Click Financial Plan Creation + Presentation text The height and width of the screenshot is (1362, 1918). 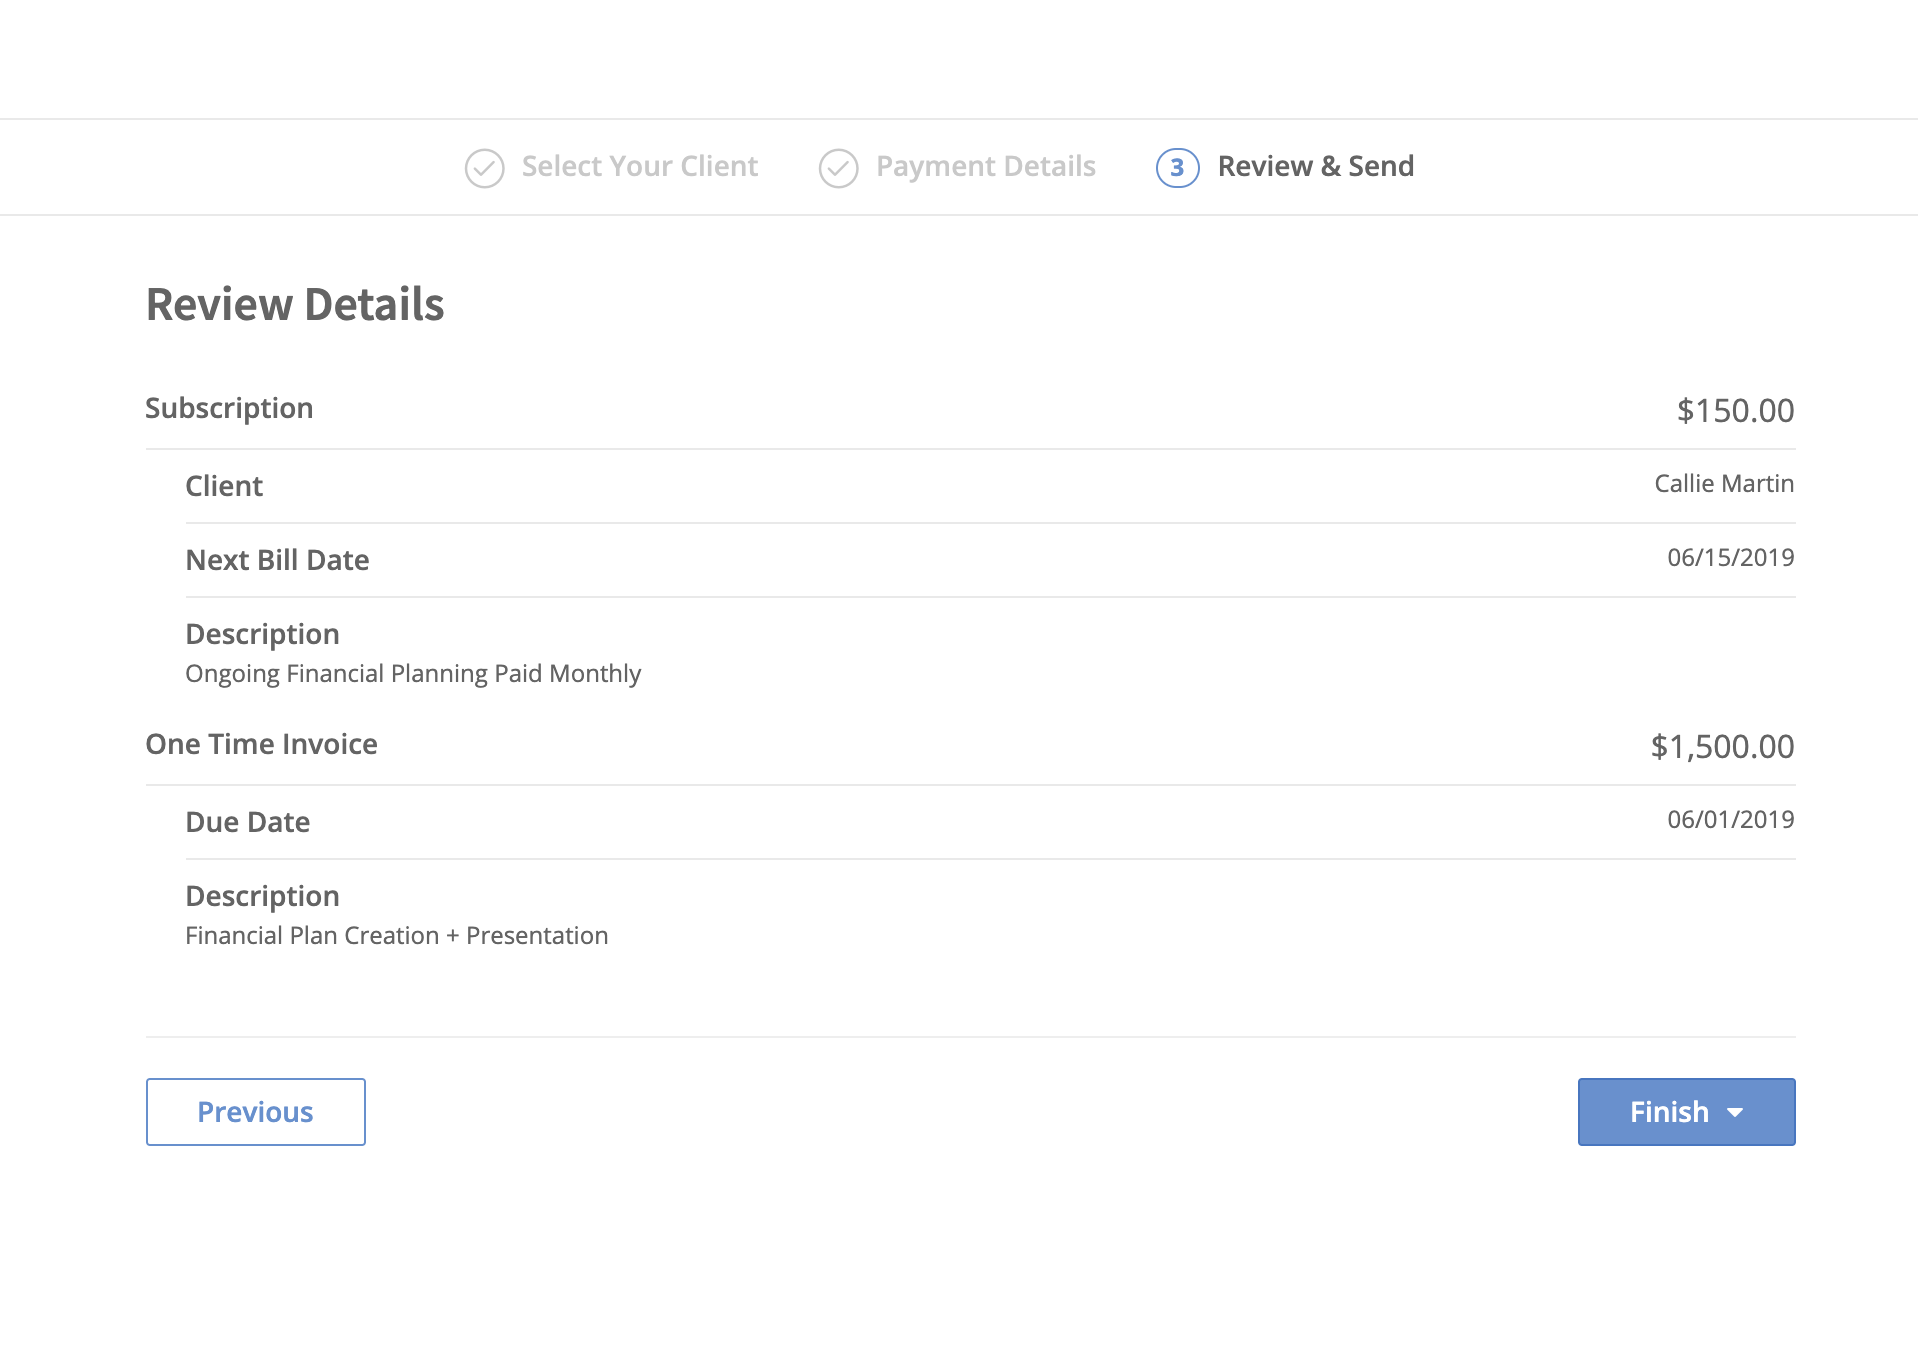[396, 936]
